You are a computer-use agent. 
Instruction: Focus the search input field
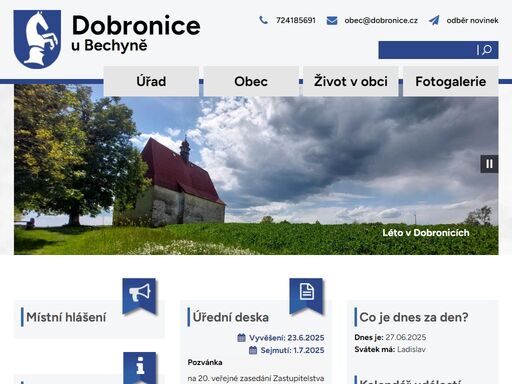point(427,50)
